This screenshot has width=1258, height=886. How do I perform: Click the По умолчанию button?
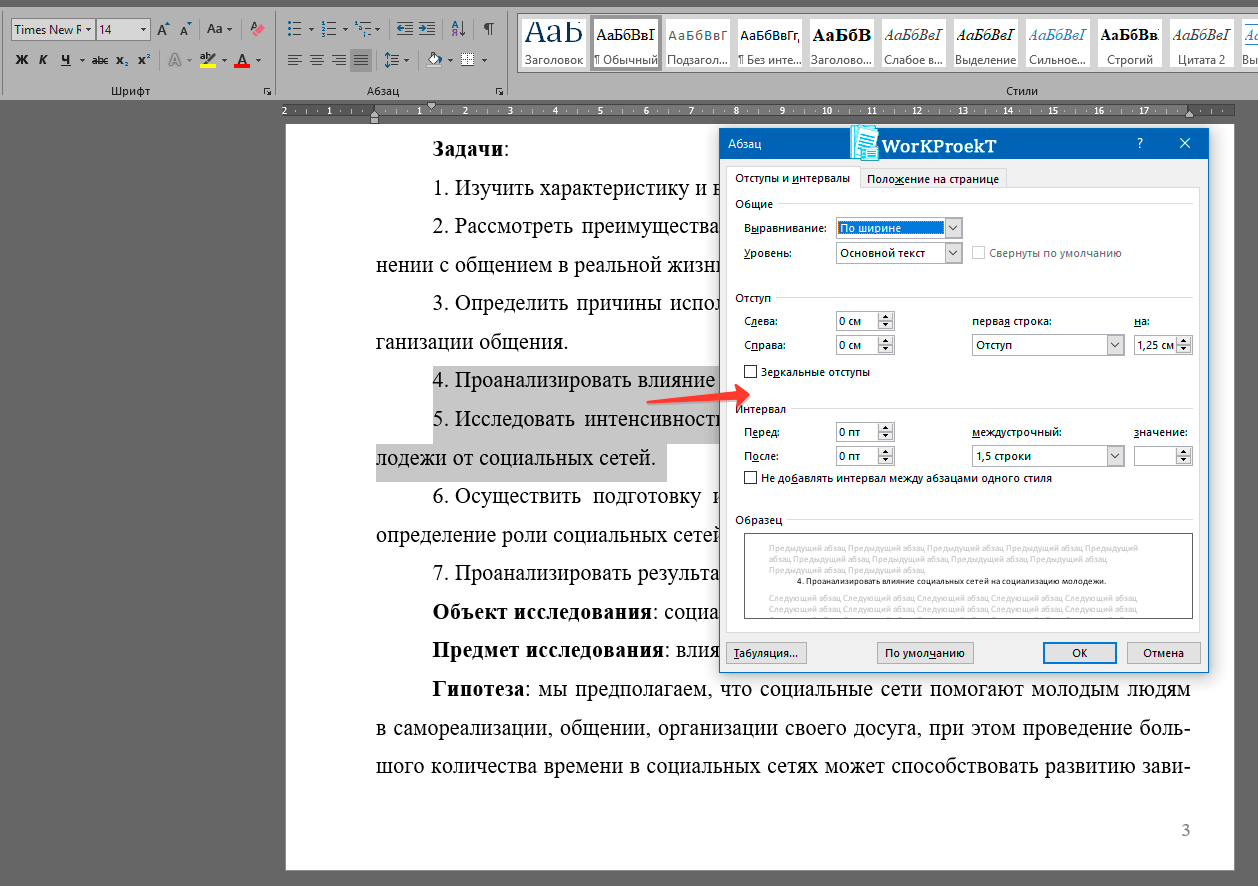(924, 652)
